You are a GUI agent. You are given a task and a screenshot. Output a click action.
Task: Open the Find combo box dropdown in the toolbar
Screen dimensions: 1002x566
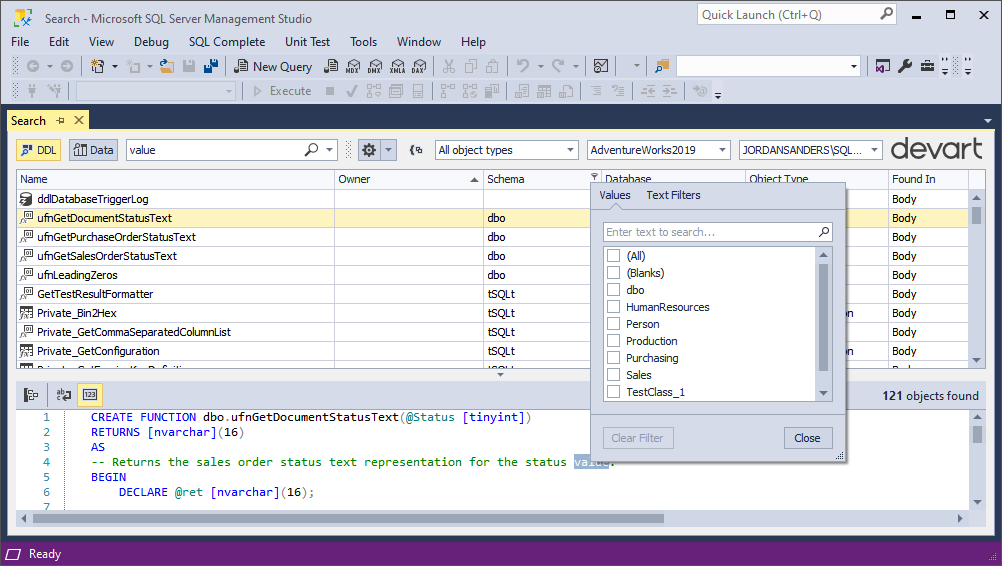pyautogui.click(x=854, y=66)
